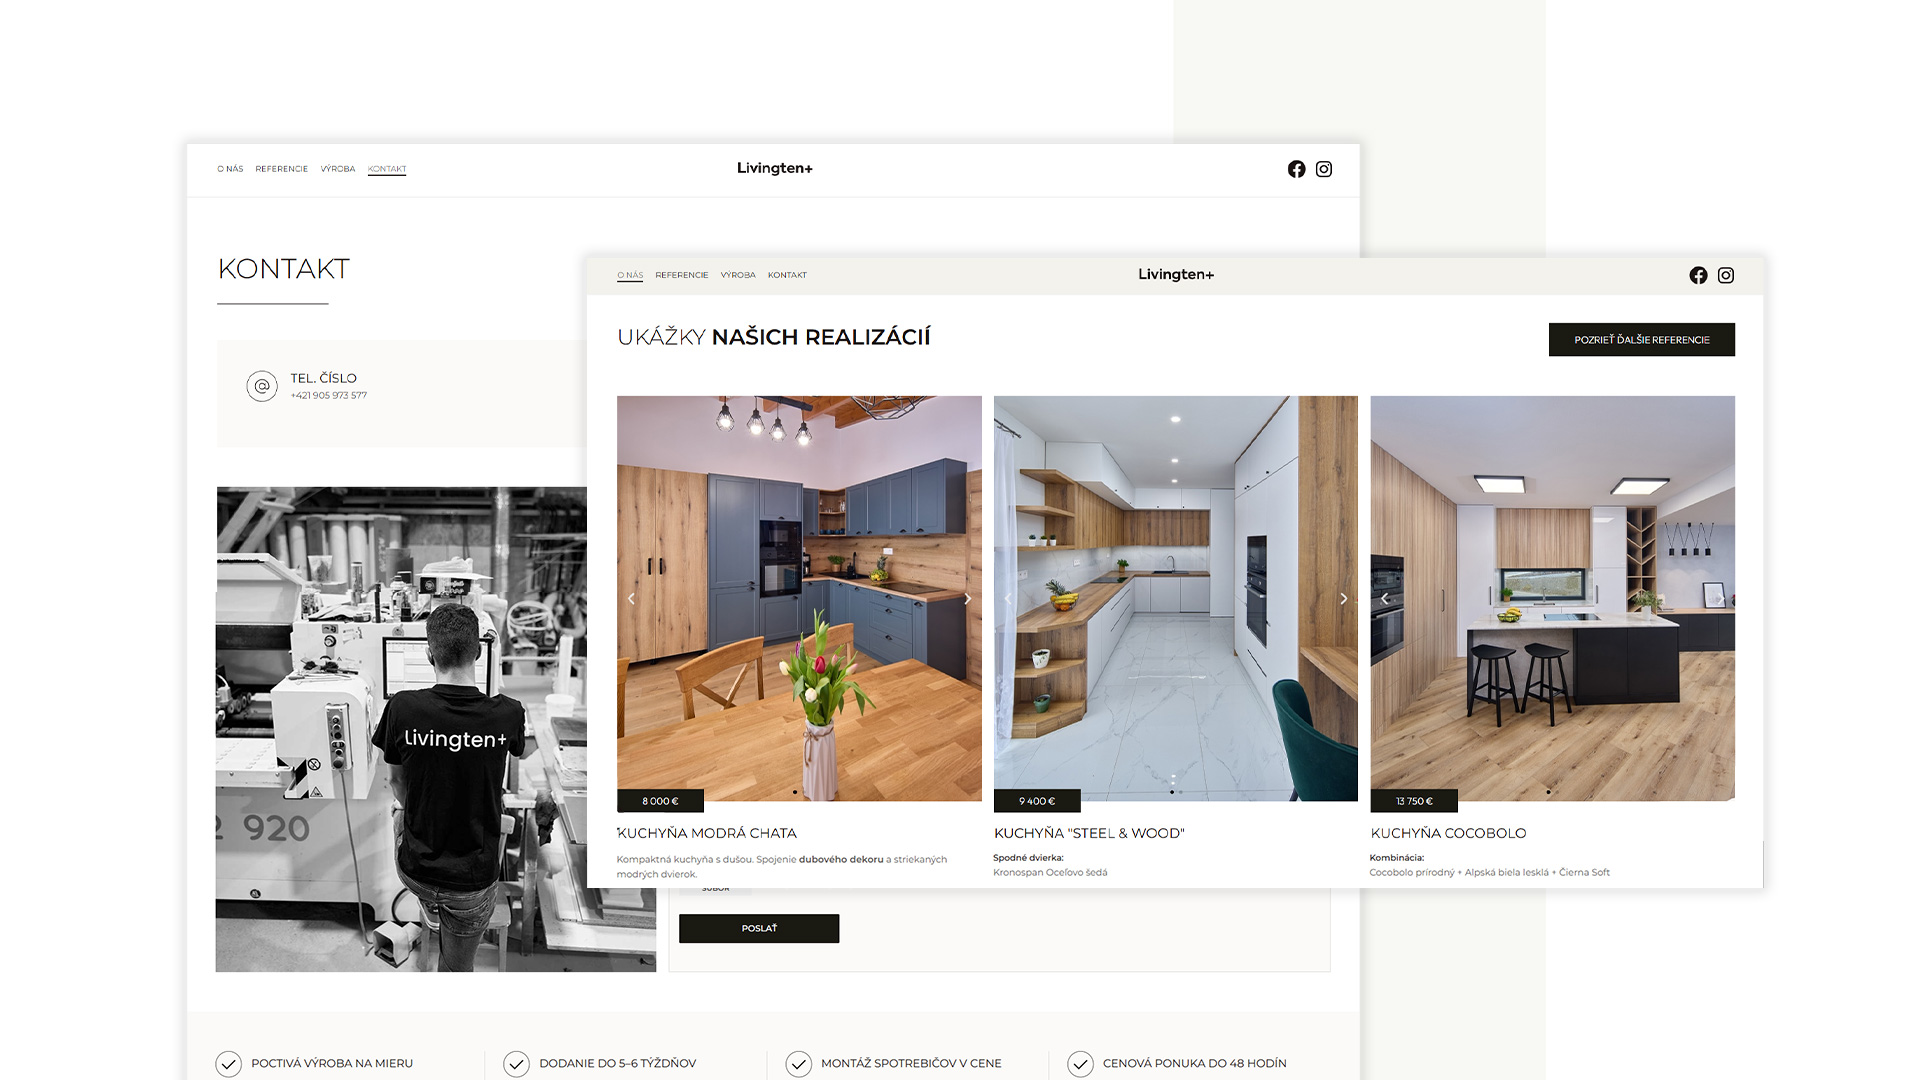Open the blue cabin kitchen photo
Screen dimensions: 1920x1080
coord(799,598)
